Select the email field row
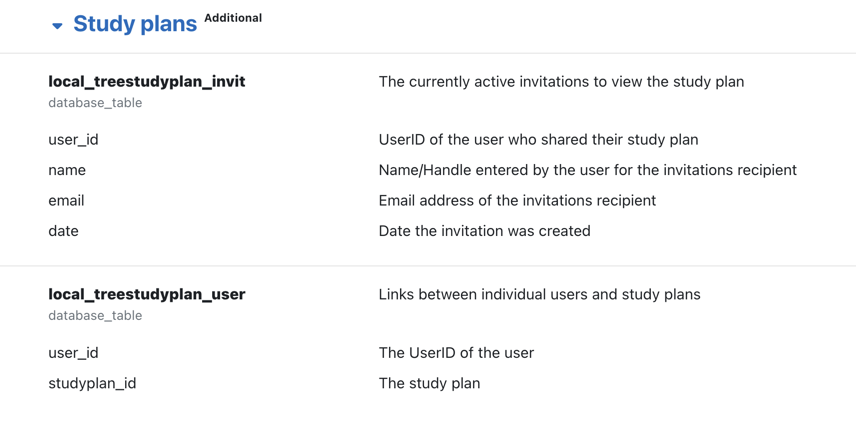 pyautogui.click(x=66, y=201)
